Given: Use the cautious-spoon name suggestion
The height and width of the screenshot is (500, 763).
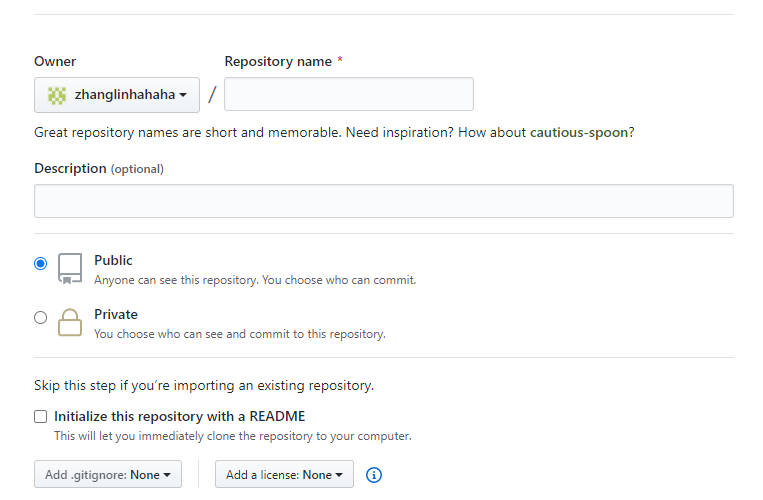Looking at the screenshot, I should (x=580, y=132).
